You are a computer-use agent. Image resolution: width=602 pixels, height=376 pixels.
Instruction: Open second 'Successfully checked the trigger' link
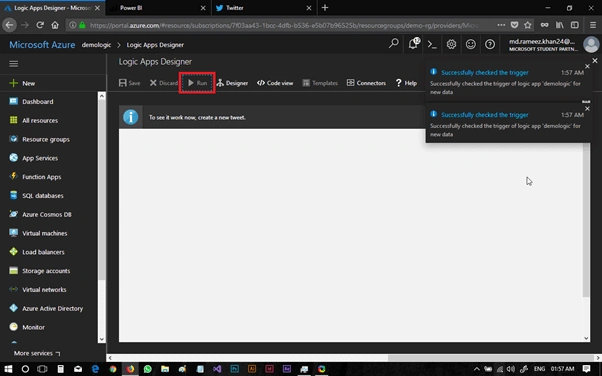485,115
